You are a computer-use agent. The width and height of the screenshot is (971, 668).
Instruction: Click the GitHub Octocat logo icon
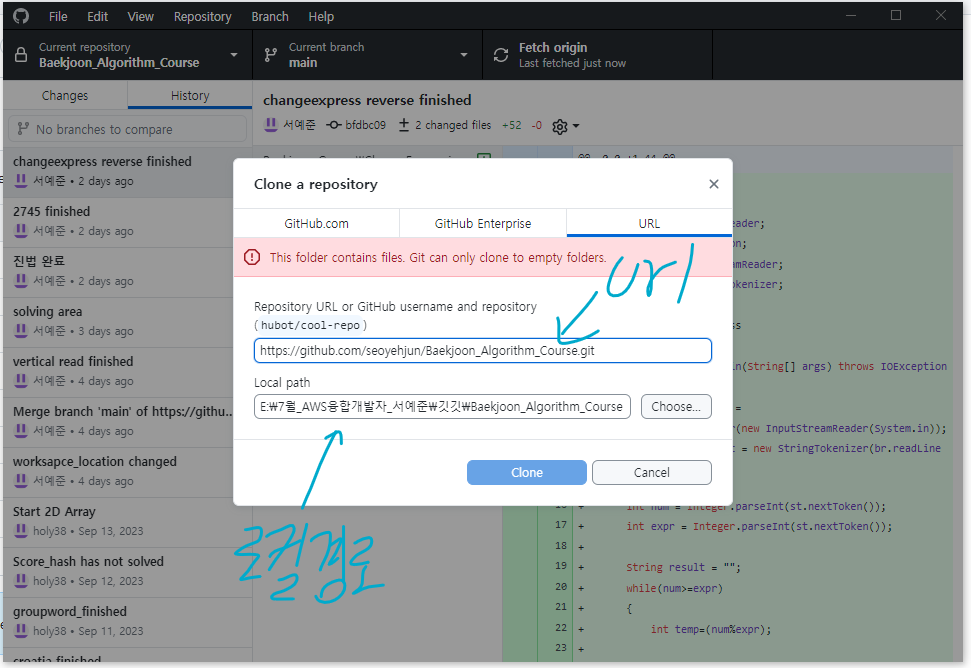click(21, 16)
